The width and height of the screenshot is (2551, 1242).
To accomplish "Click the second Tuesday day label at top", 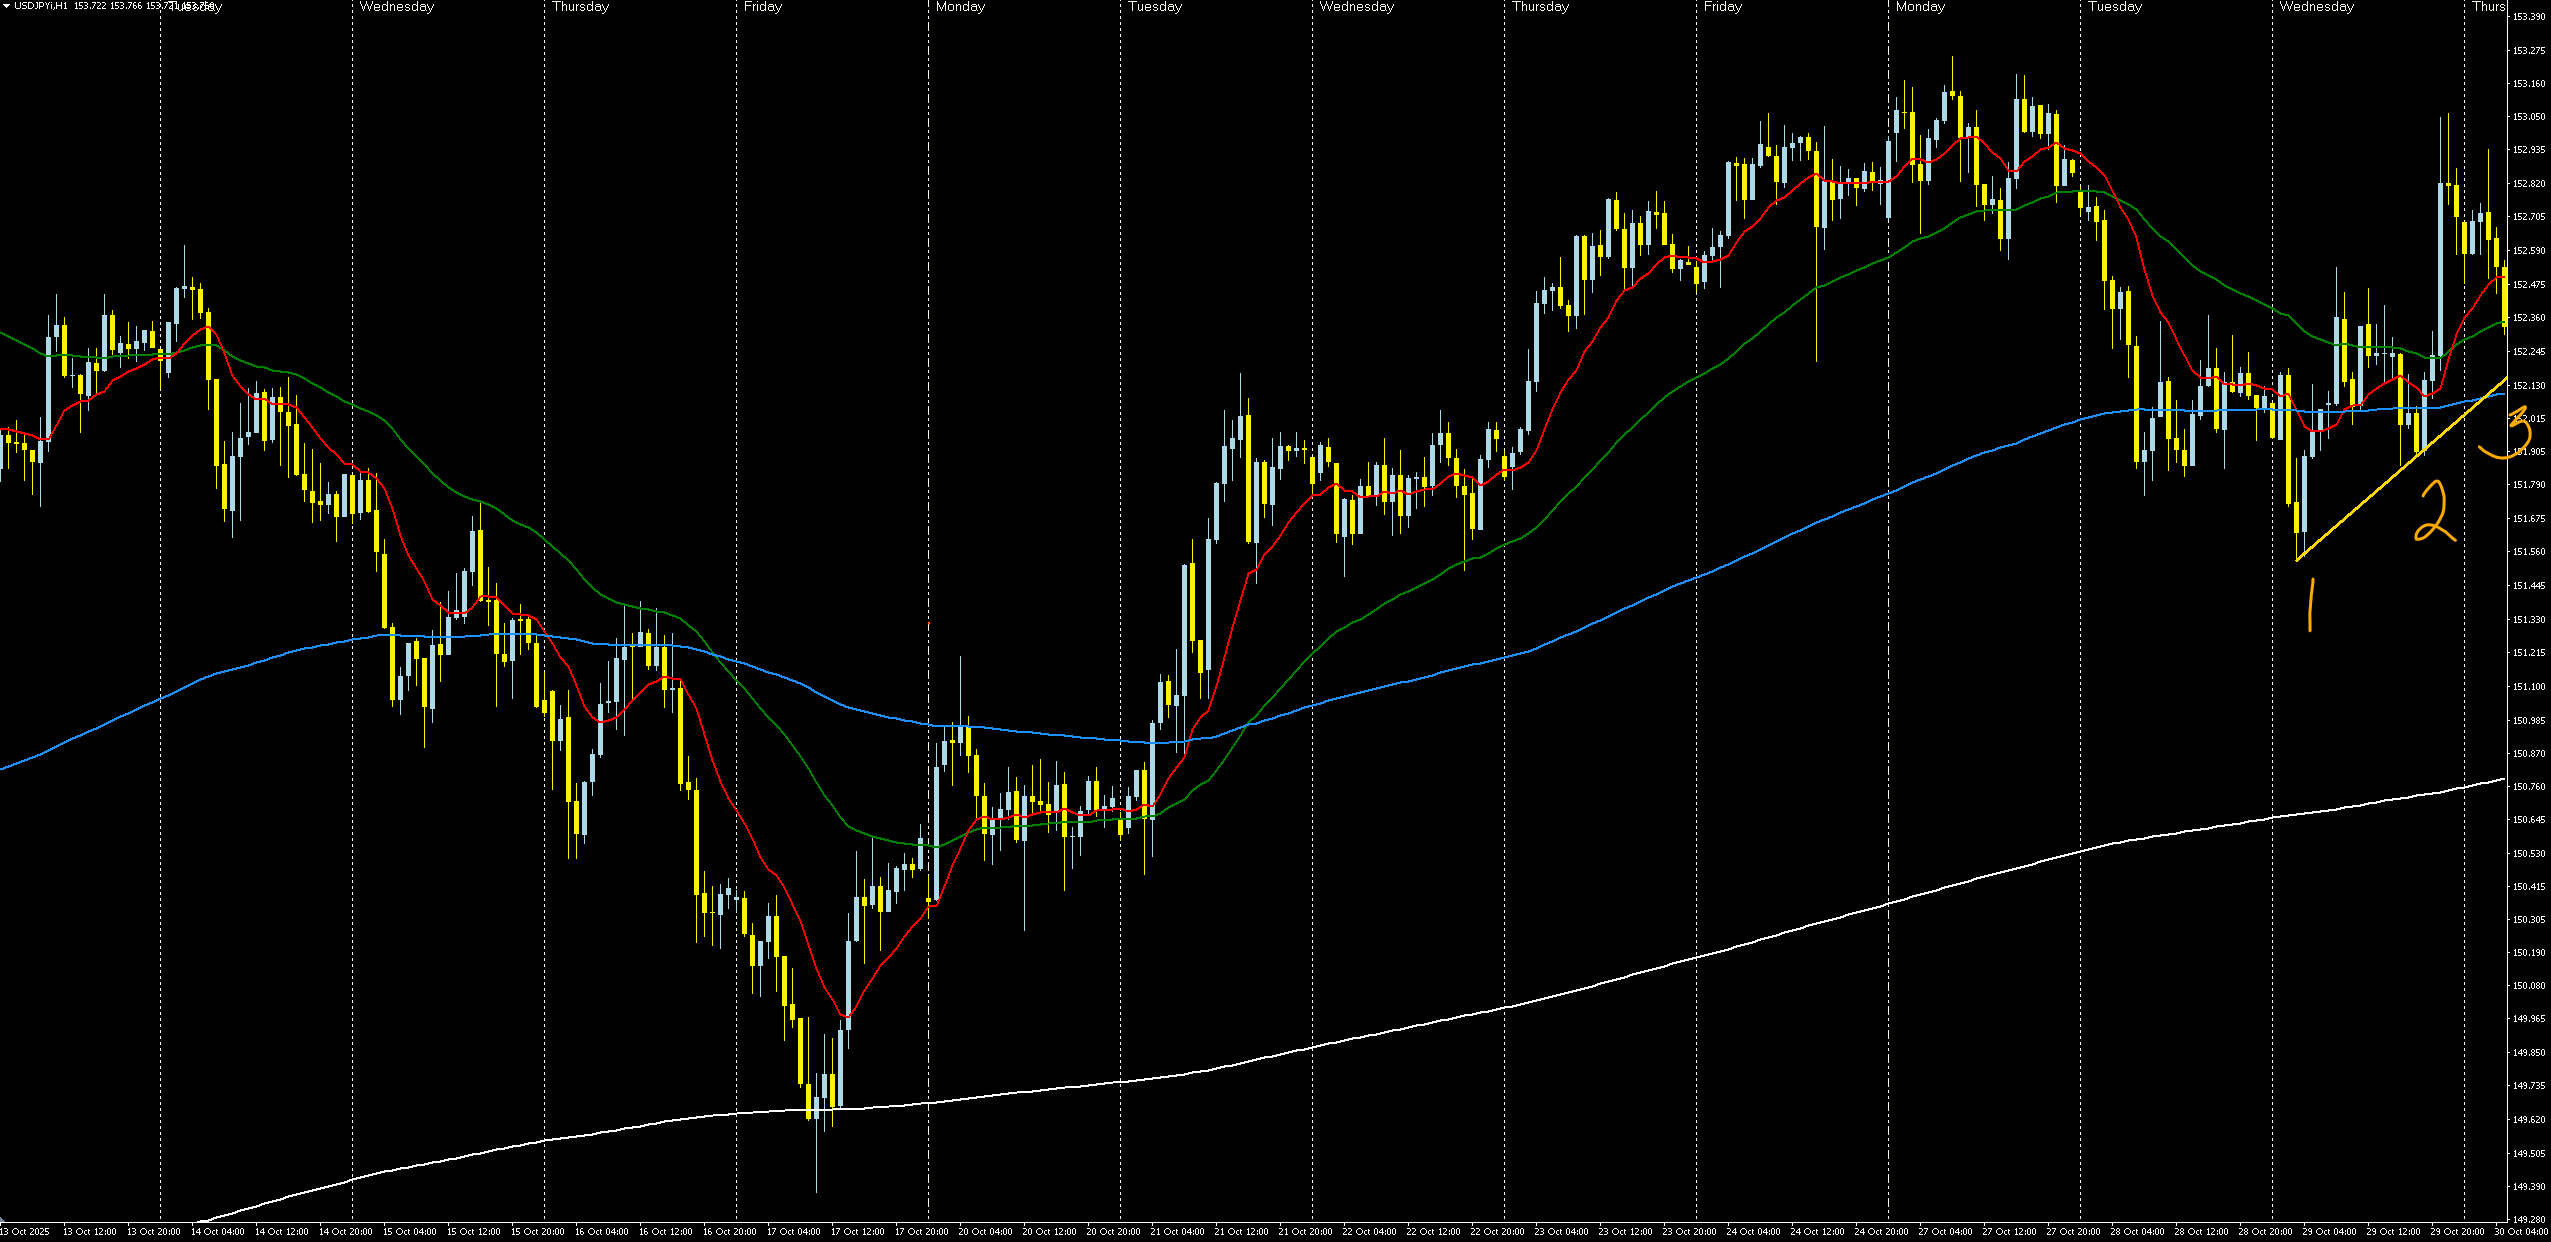I will point(1155,7).
